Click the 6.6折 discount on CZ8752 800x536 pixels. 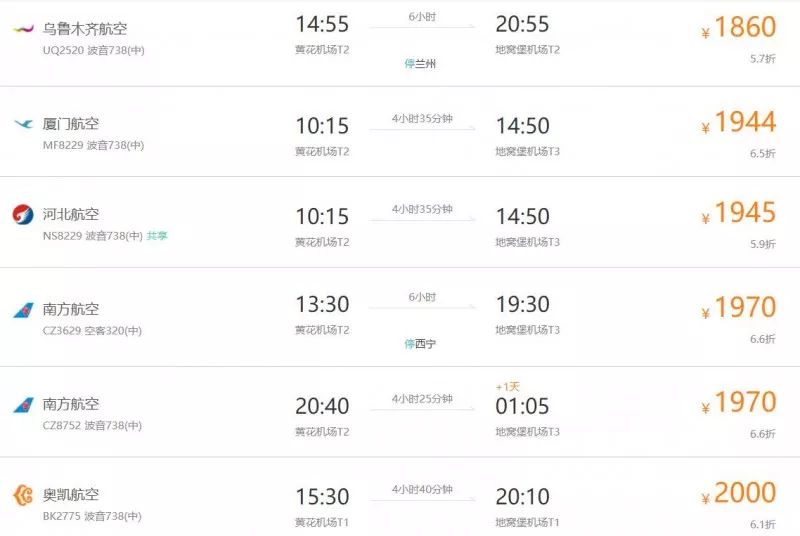tap(763, 434)
